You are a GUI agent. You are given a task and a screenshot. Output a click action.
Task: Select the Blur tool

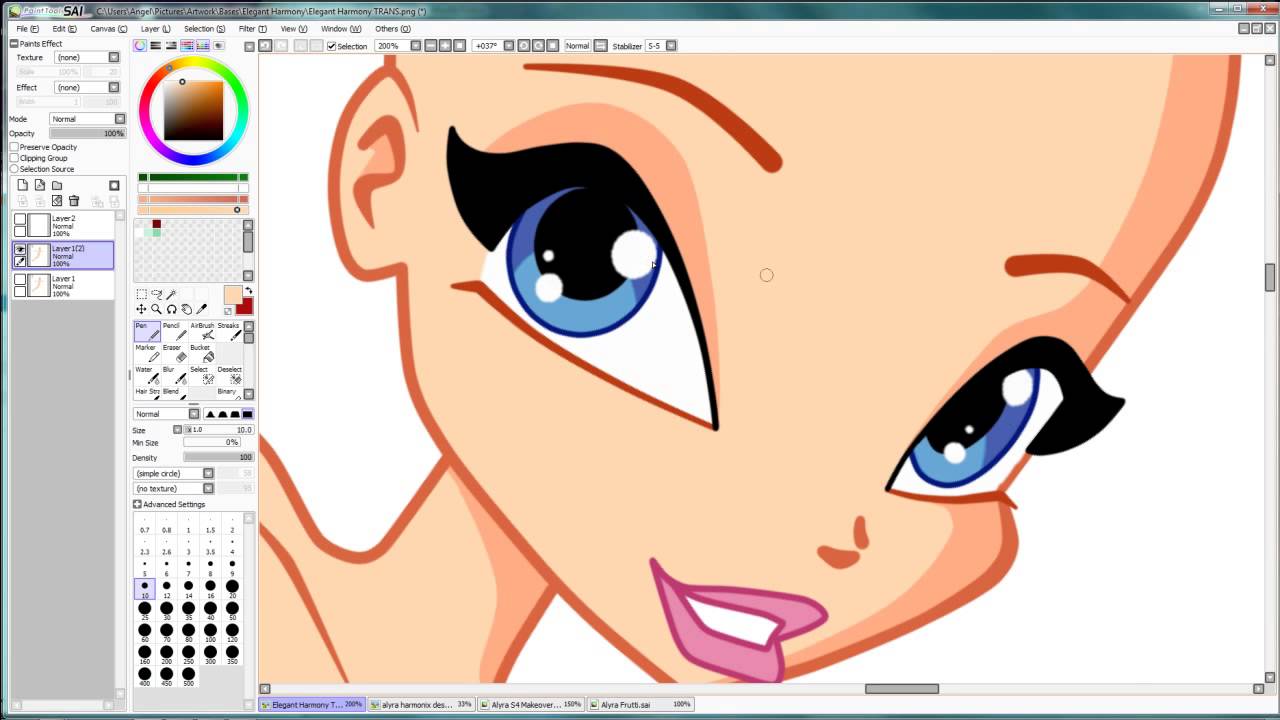[x=174, y=376]
